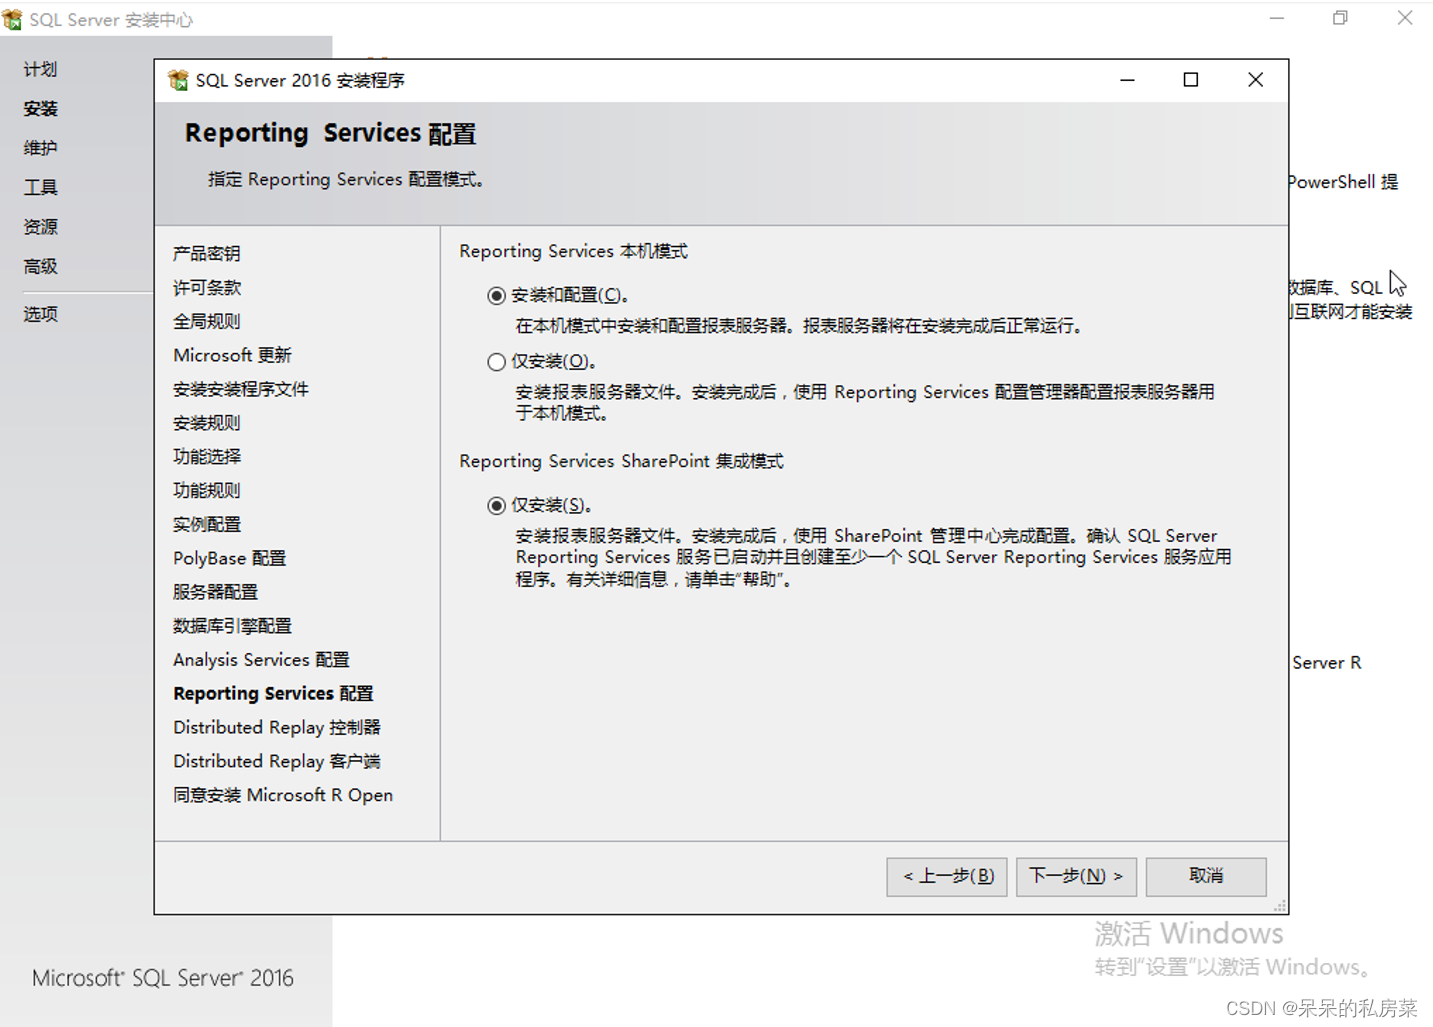1433x1027 pixels.
Task: Open 工具 in Installation Center sidebar
Action: pyautogui.click(x=41, y=187)
